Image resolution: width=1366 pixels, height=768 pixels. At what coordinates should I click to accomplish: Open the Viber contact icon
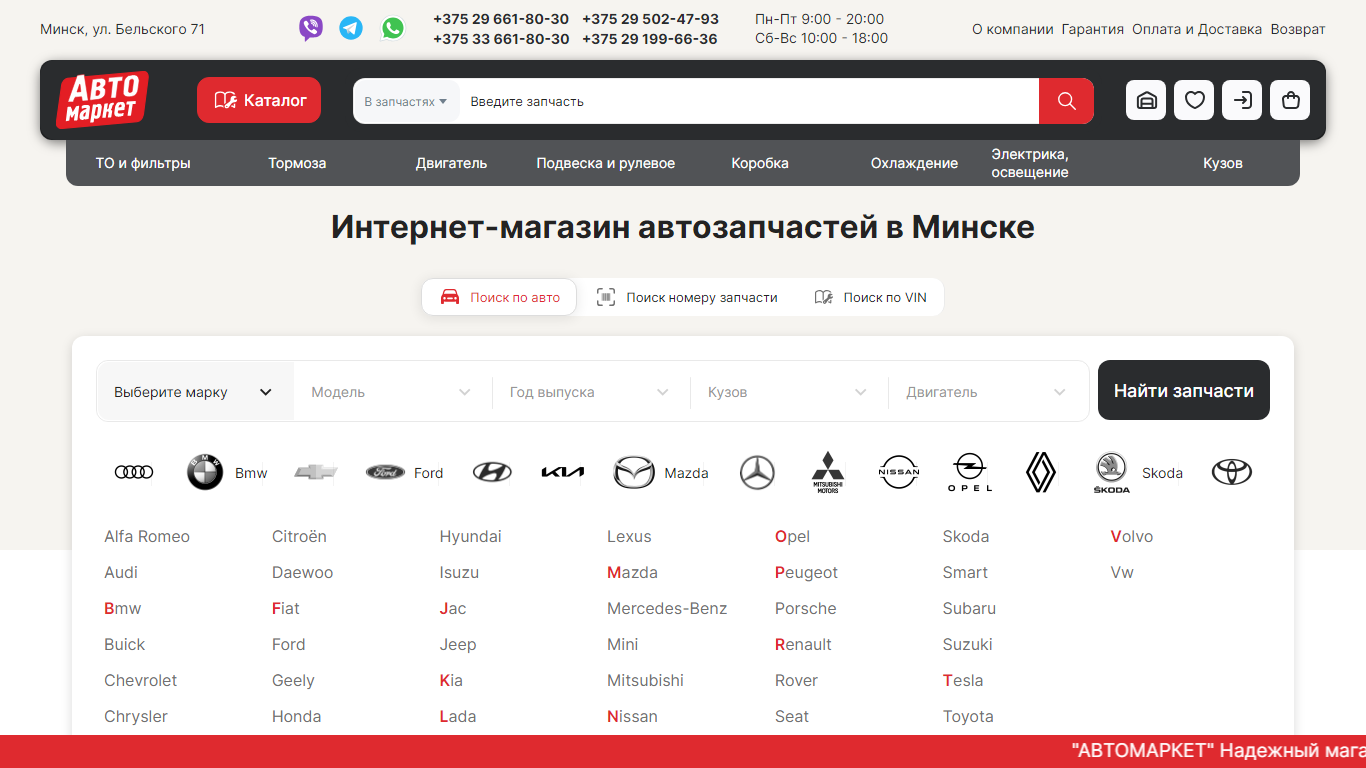tap(311, 28)
